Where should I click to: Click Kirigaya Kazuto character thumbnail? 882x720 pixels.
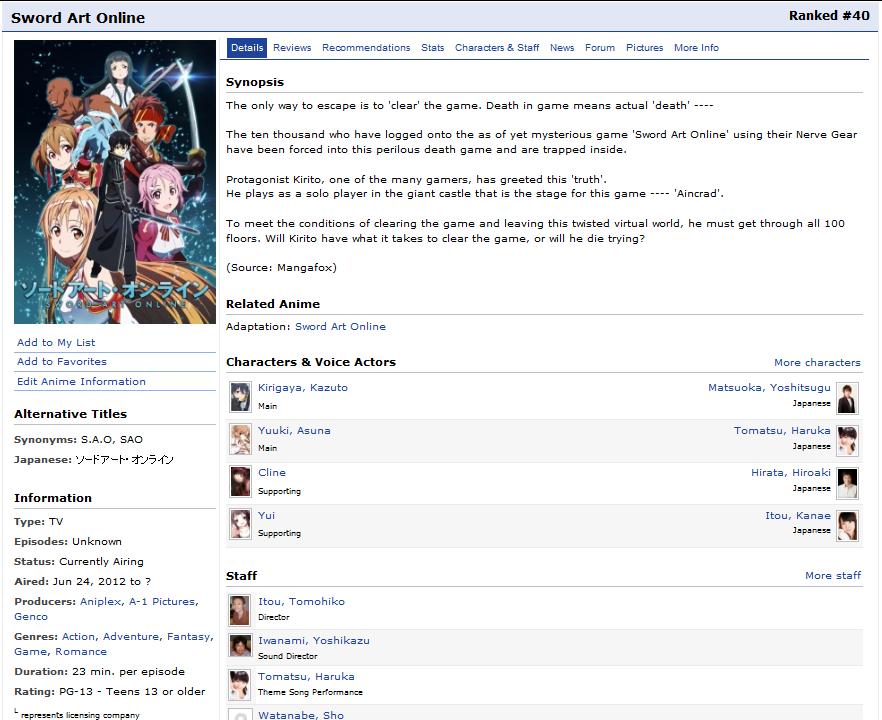(240, 397)
